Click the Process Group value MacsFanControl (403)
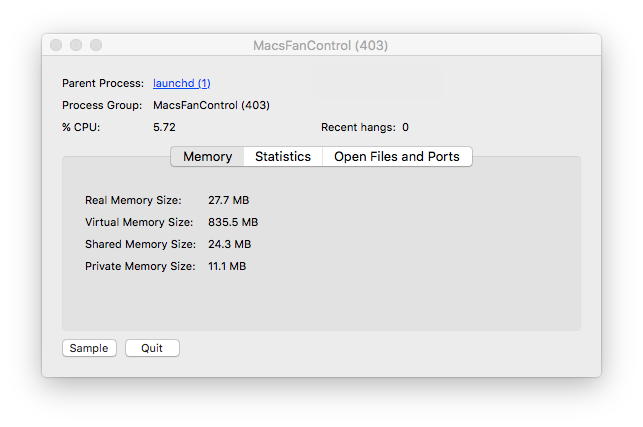This screenshot has height=427, width=643. pyautogui.click(x=211, y=105)
